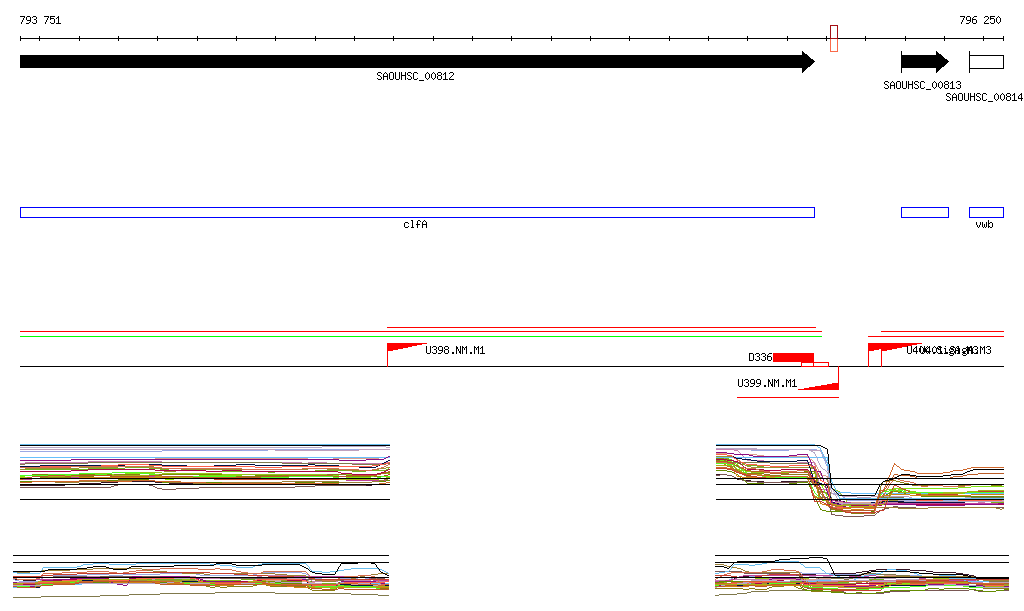This screenshot has width=1024, height=611.
Task: Click the white SAOUHSC_00814 gene box
Action: 986,62
